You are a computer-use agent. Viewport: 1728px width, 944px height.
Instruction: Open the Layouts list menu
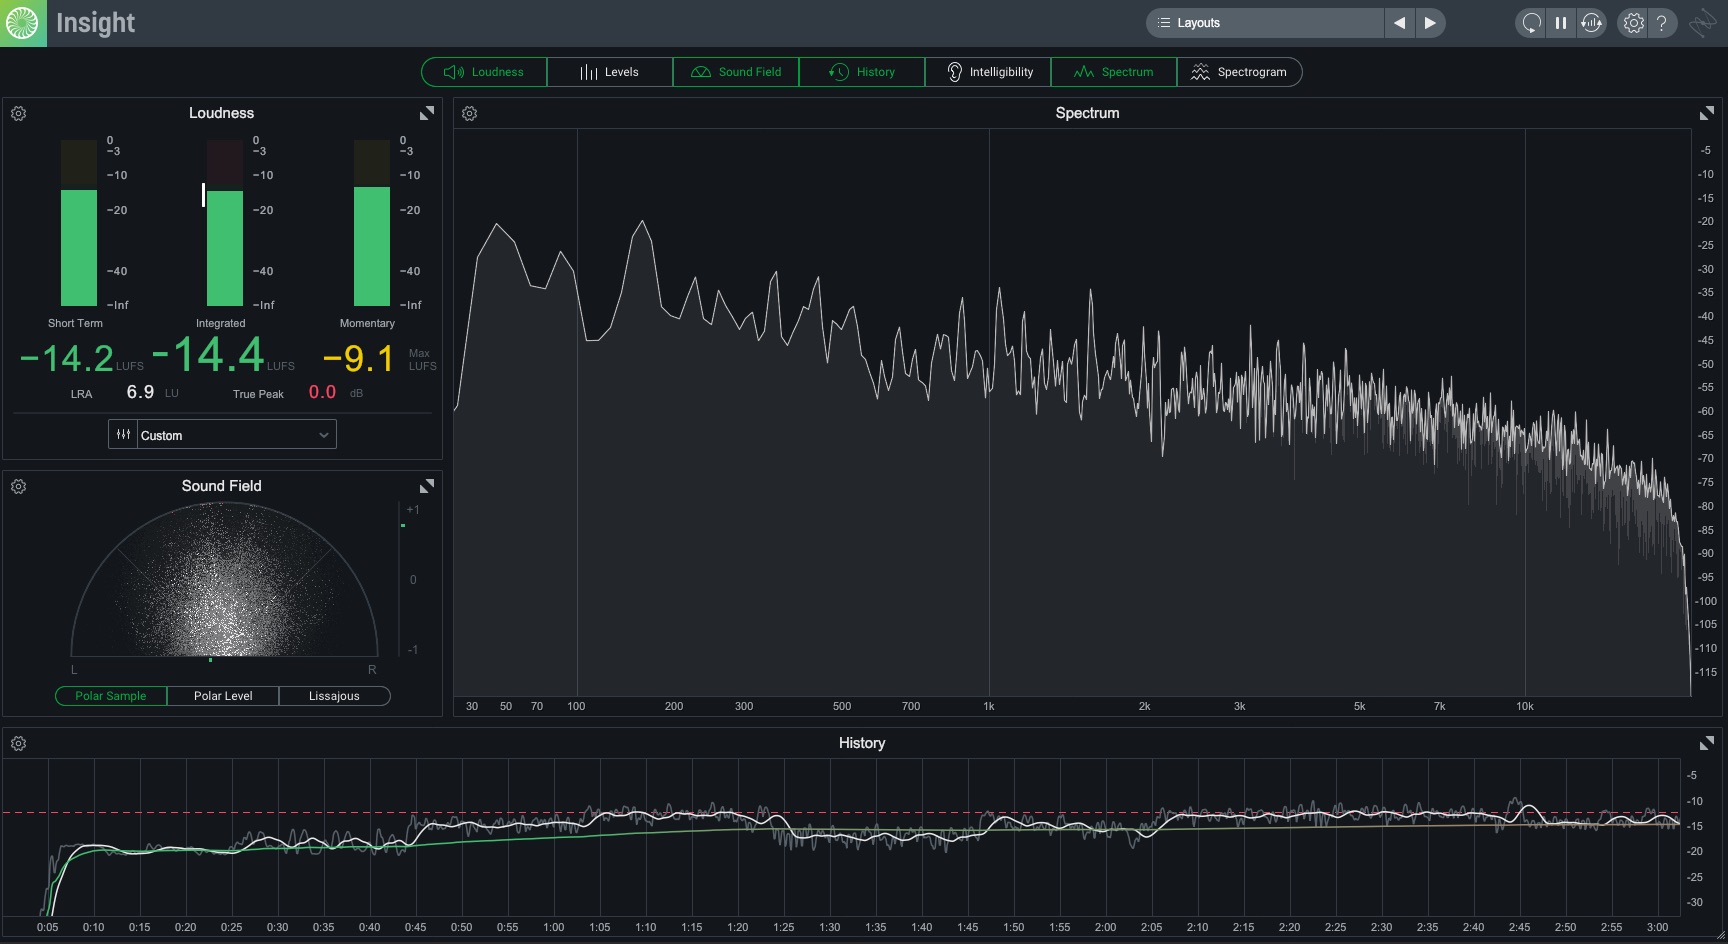coord(1265,23)
